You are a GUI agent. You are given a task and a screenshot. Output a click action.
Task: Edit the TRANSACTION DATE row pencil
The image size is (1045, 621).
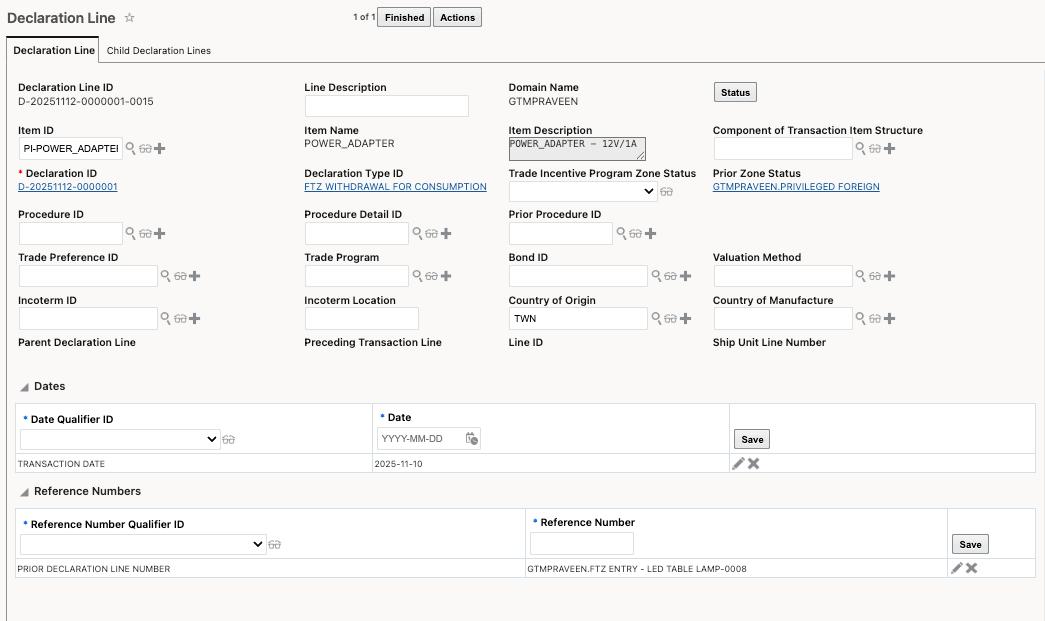pos(738,463)
